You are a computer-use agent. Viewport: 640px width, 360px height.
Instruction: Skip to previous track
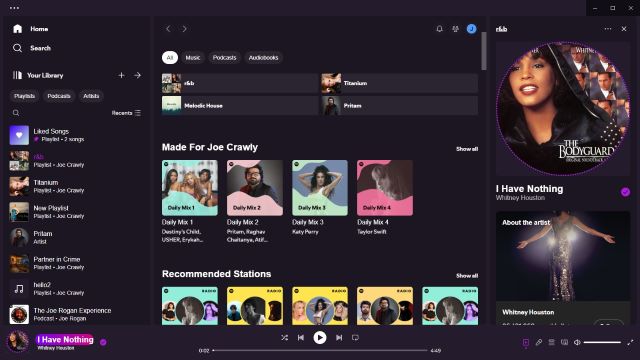coord(301,338)
